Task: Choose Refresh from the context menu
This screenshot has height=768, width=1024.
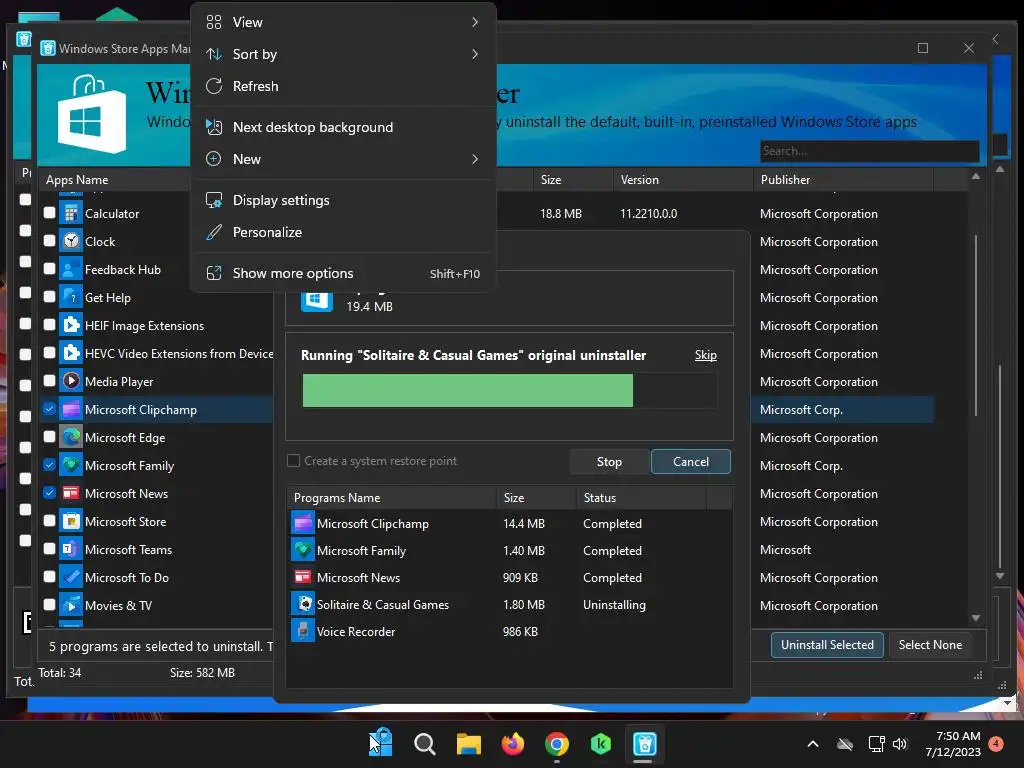Action: (x=344, y=86)
